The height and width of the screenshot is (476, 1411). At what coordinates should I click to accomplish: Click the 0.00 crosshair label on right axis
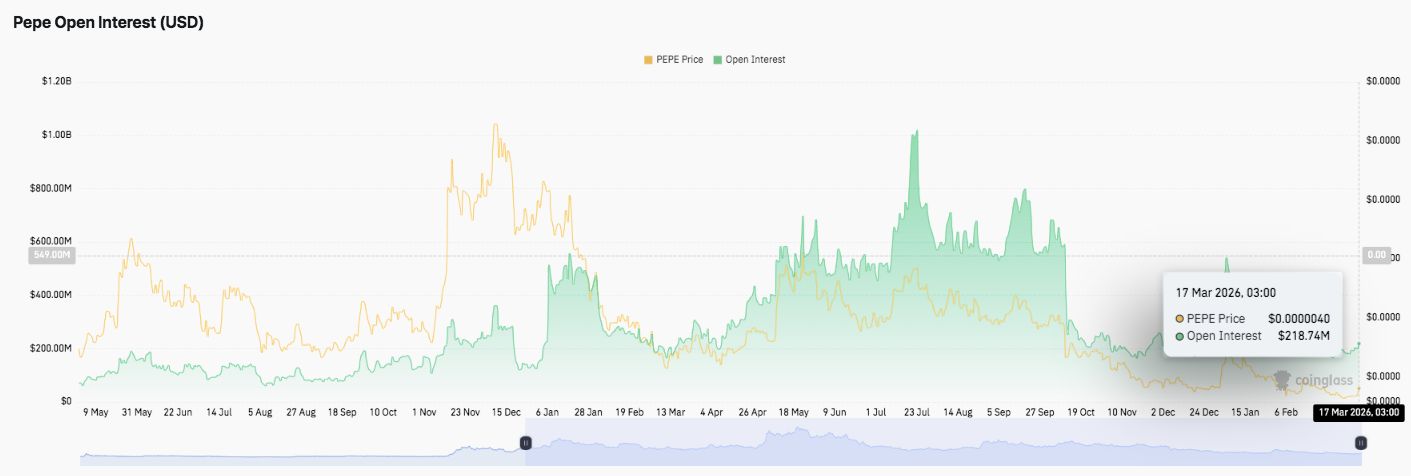tap(1376, 256)
